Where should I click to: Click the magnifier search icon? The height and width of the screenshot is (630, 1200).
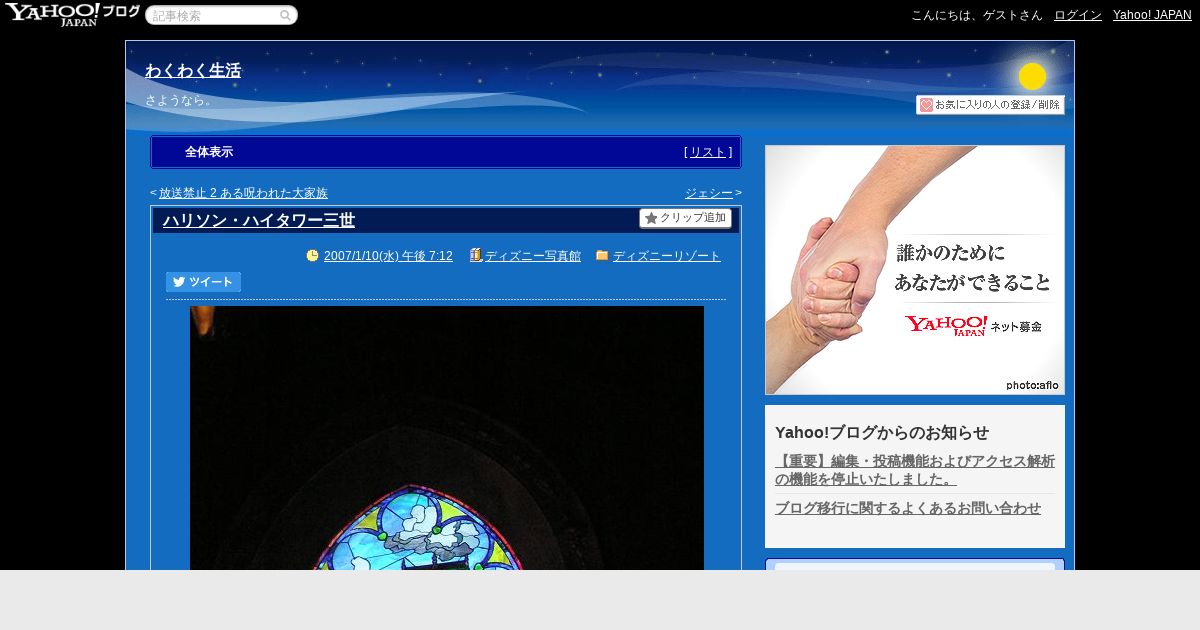point(285,15)
